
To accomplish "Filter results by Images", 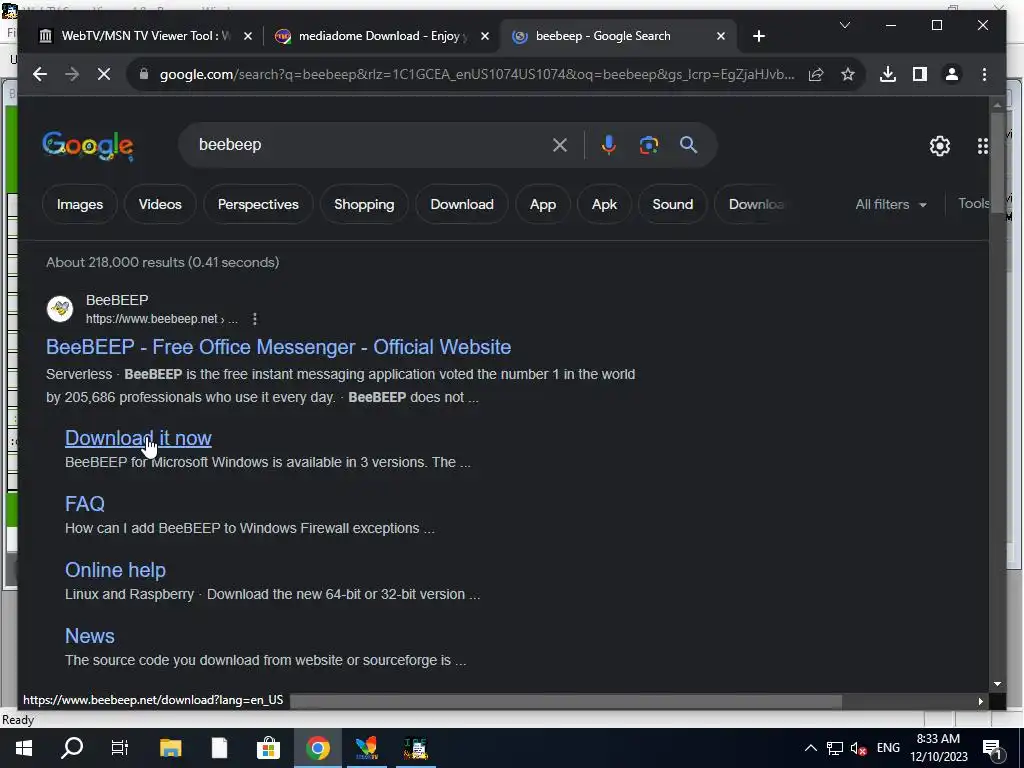I will [x=80, y=204].
